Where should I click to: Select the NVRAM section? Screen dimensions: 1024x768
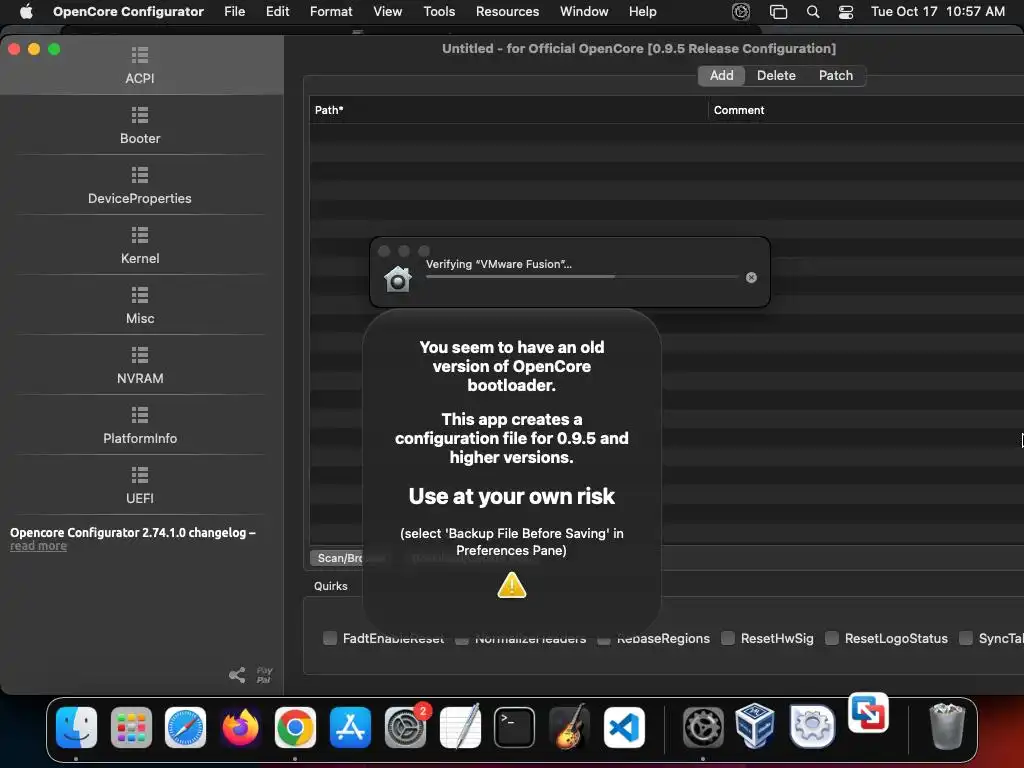coord(140,366)
